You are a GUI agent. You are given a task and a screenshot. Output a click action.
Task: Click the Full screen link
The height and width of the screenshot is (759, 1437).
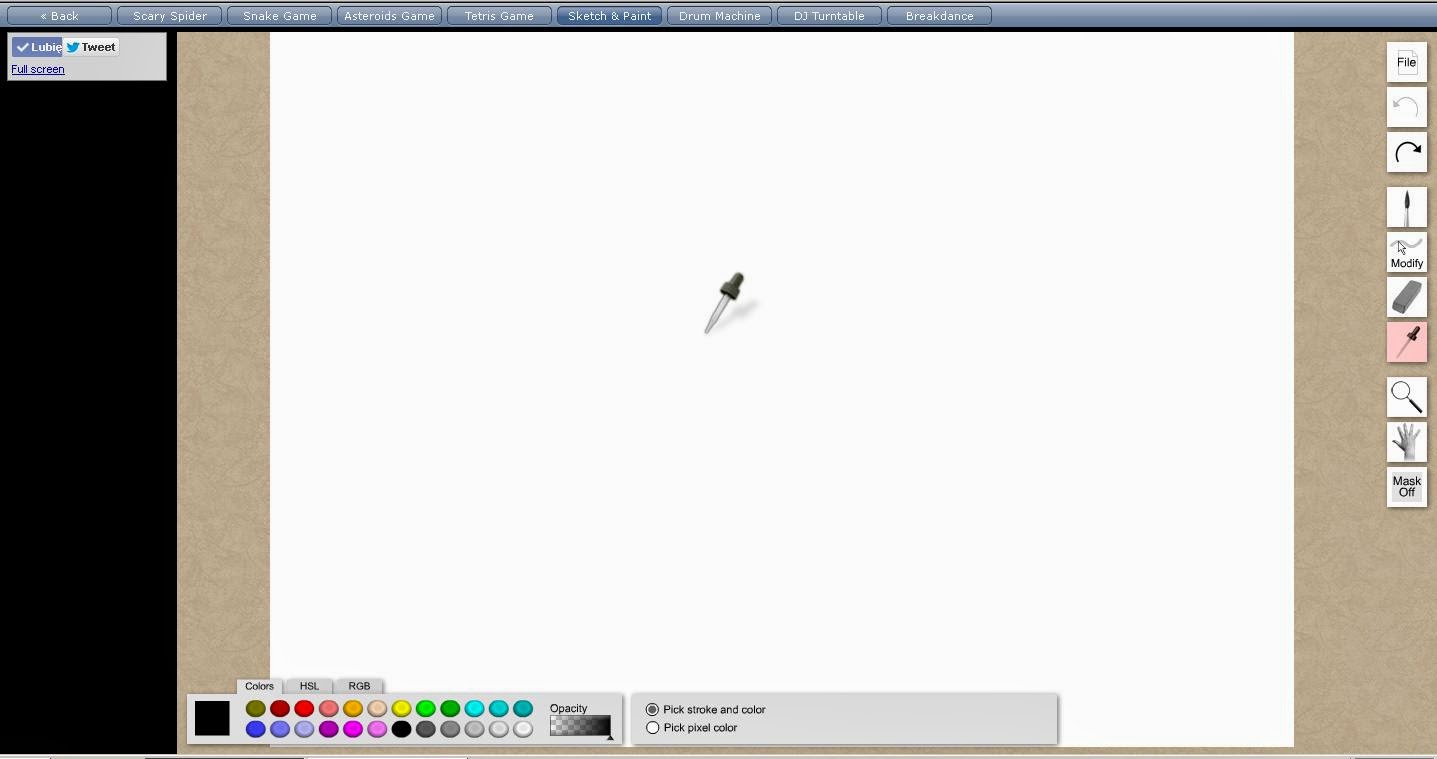point(37,69)
